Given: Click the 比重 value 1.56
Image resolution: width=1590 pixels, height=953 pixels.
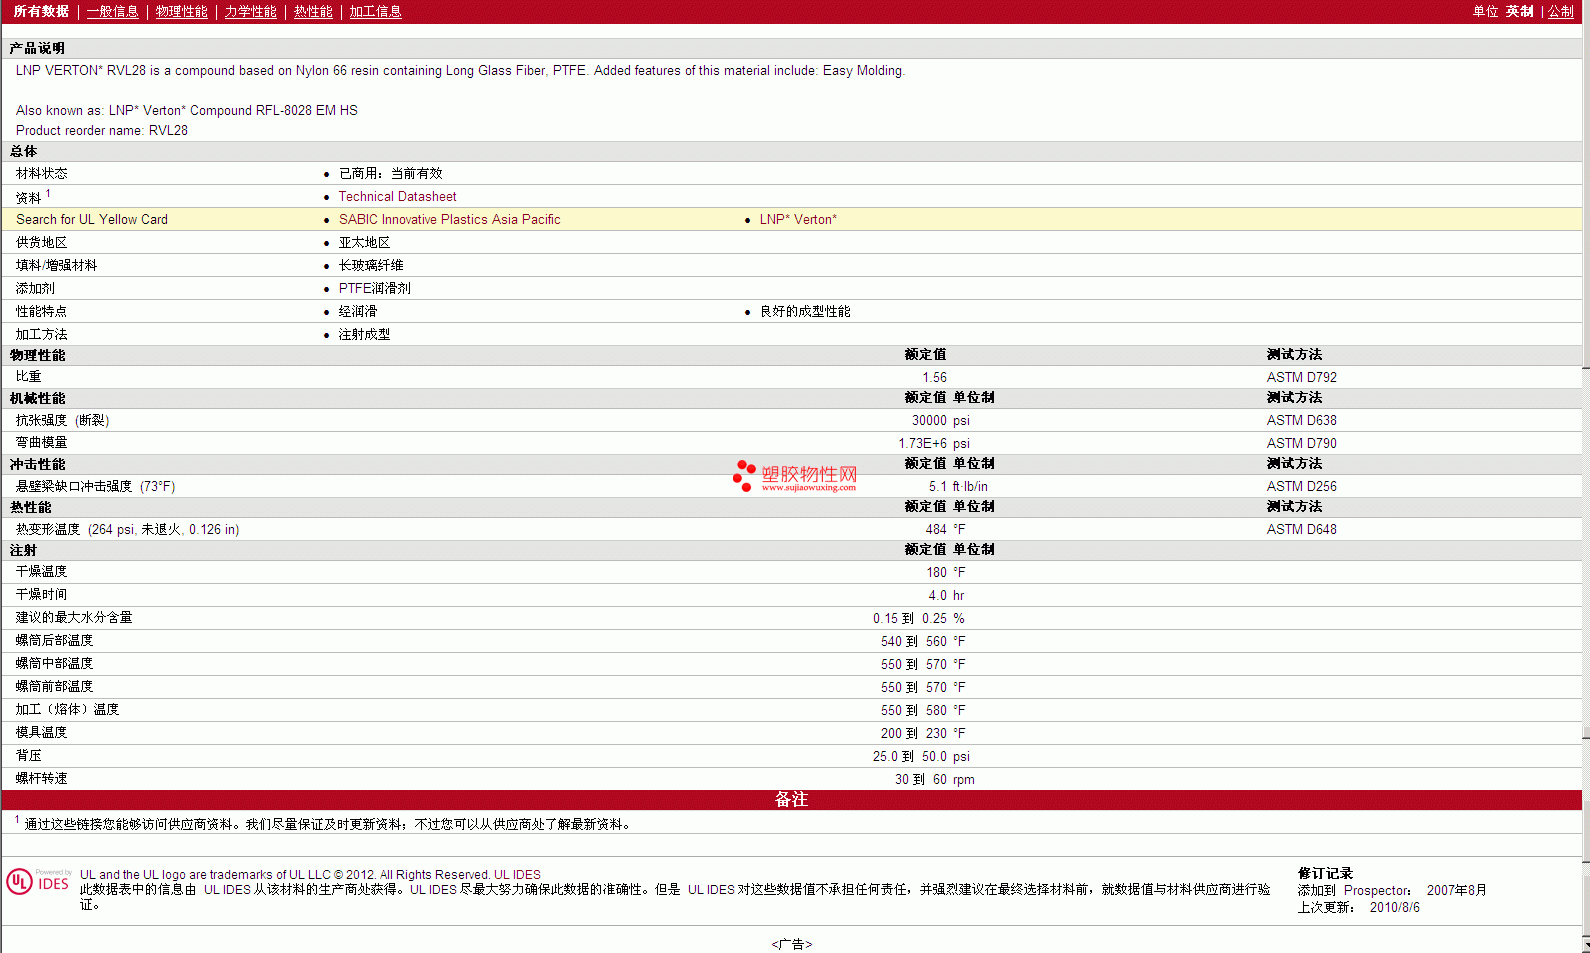Looking at the screenshot, I should (x=934, y=378).
